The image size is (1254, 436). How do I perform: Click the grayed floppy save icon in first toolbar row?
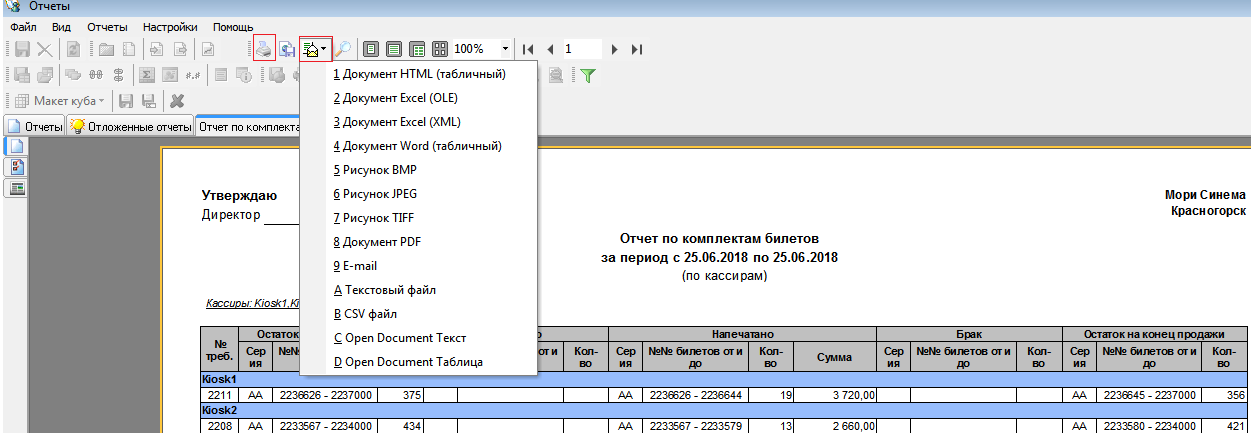coord(21,48)
